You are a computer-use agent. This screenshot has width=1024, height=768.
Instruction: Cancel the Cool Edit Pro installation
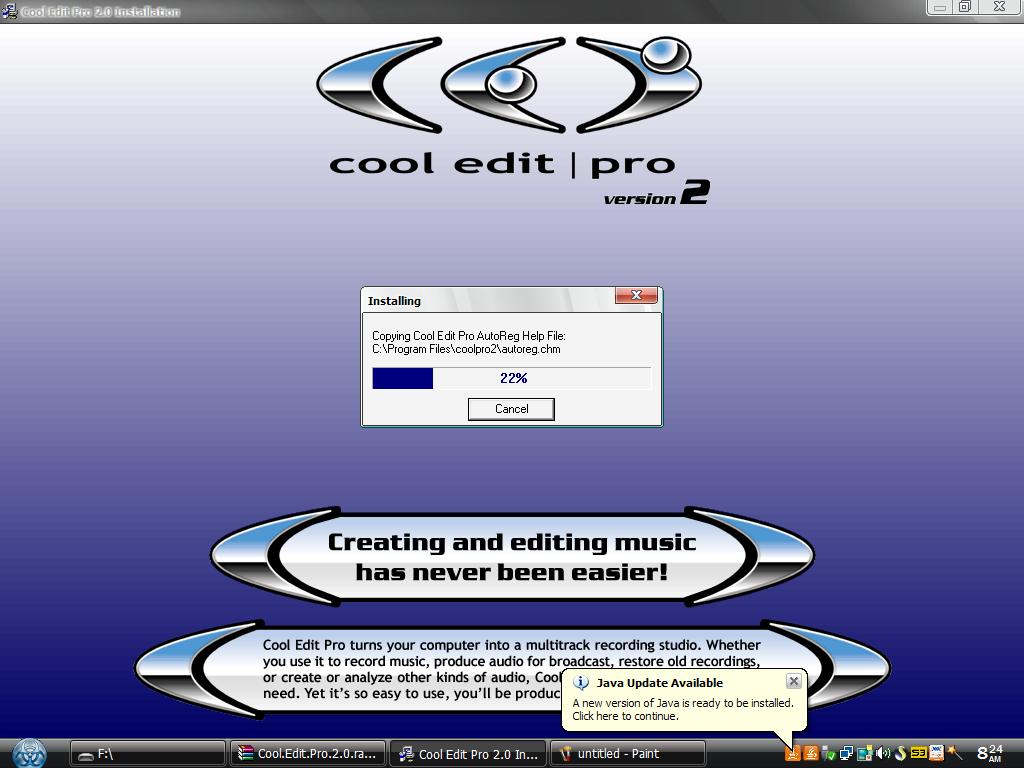(511, 409)
